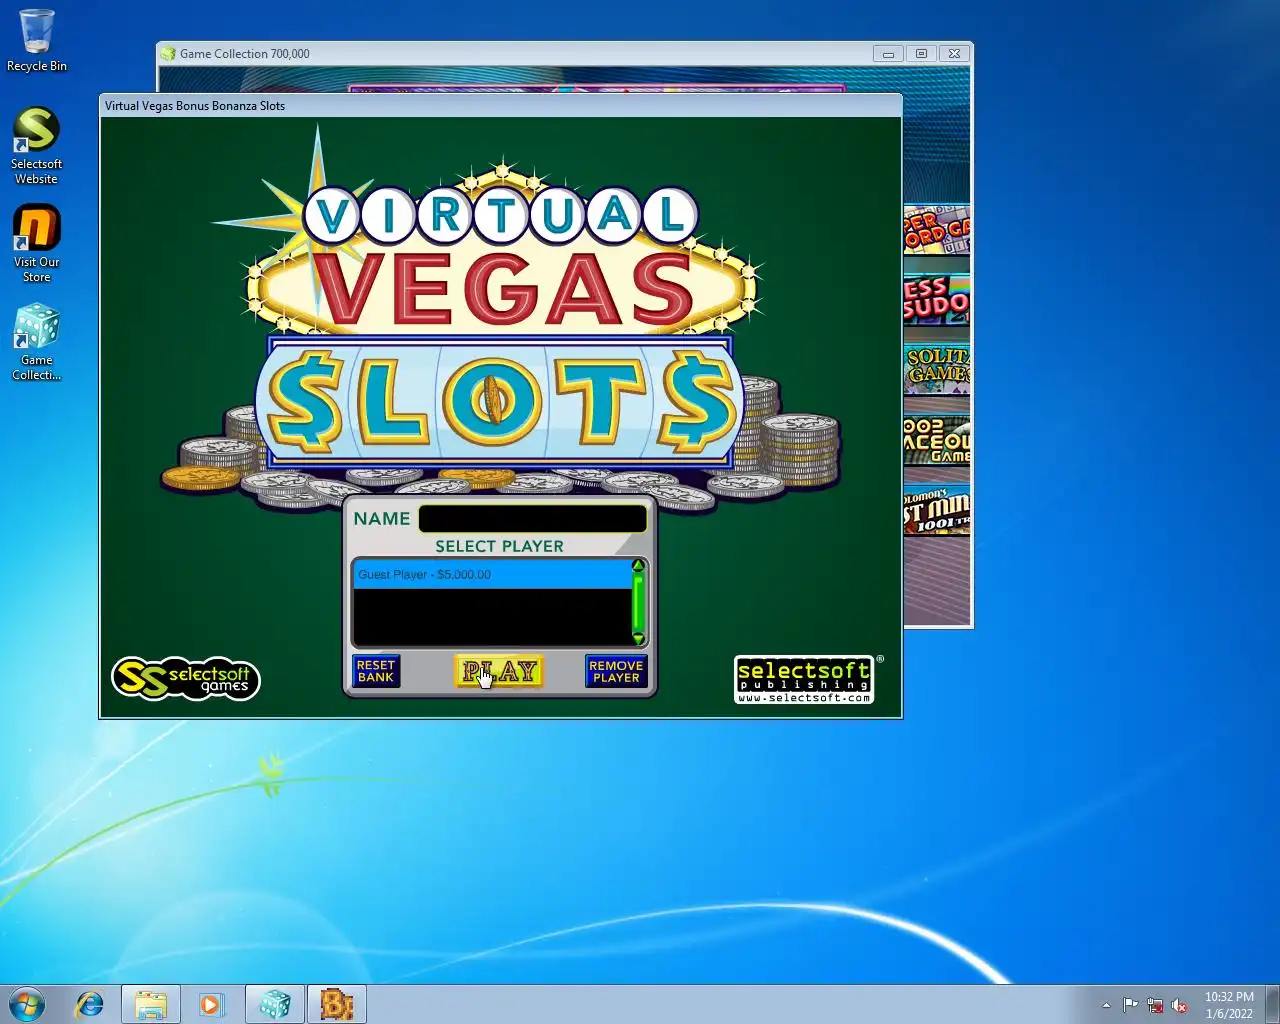Click into the NAME input field

pyautogui.click(x=532, y=519)
